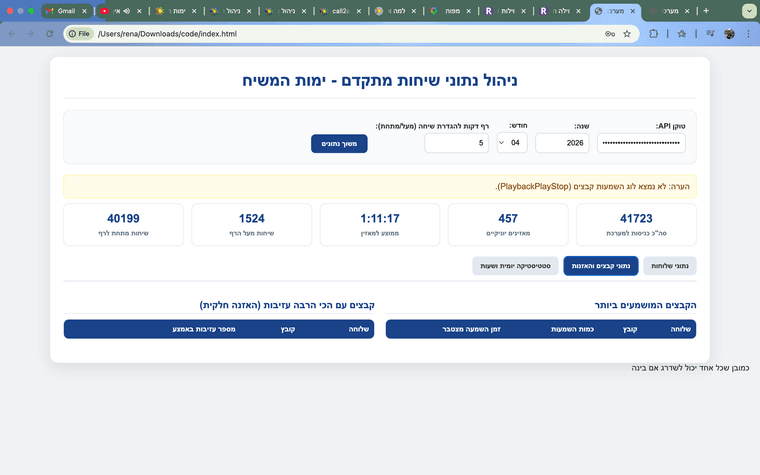Click the זמן השמעה מצטבר column header
The width and height of the screenshot is (760, 475).
click(x=471, y=329)
